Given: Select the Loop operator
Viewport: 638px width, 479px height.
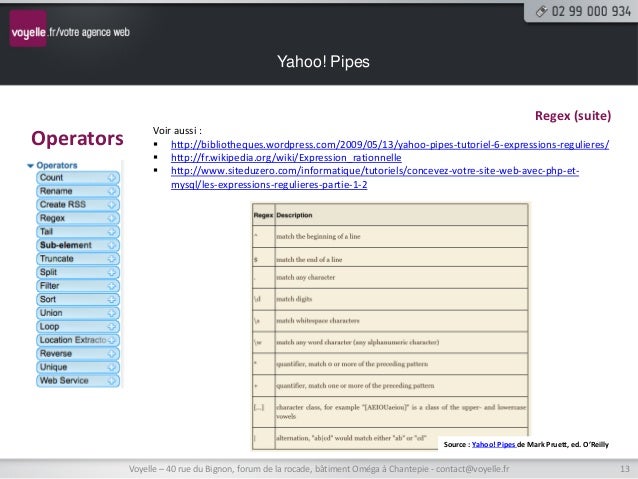Looking at the screenshot, I should [78, 326].
